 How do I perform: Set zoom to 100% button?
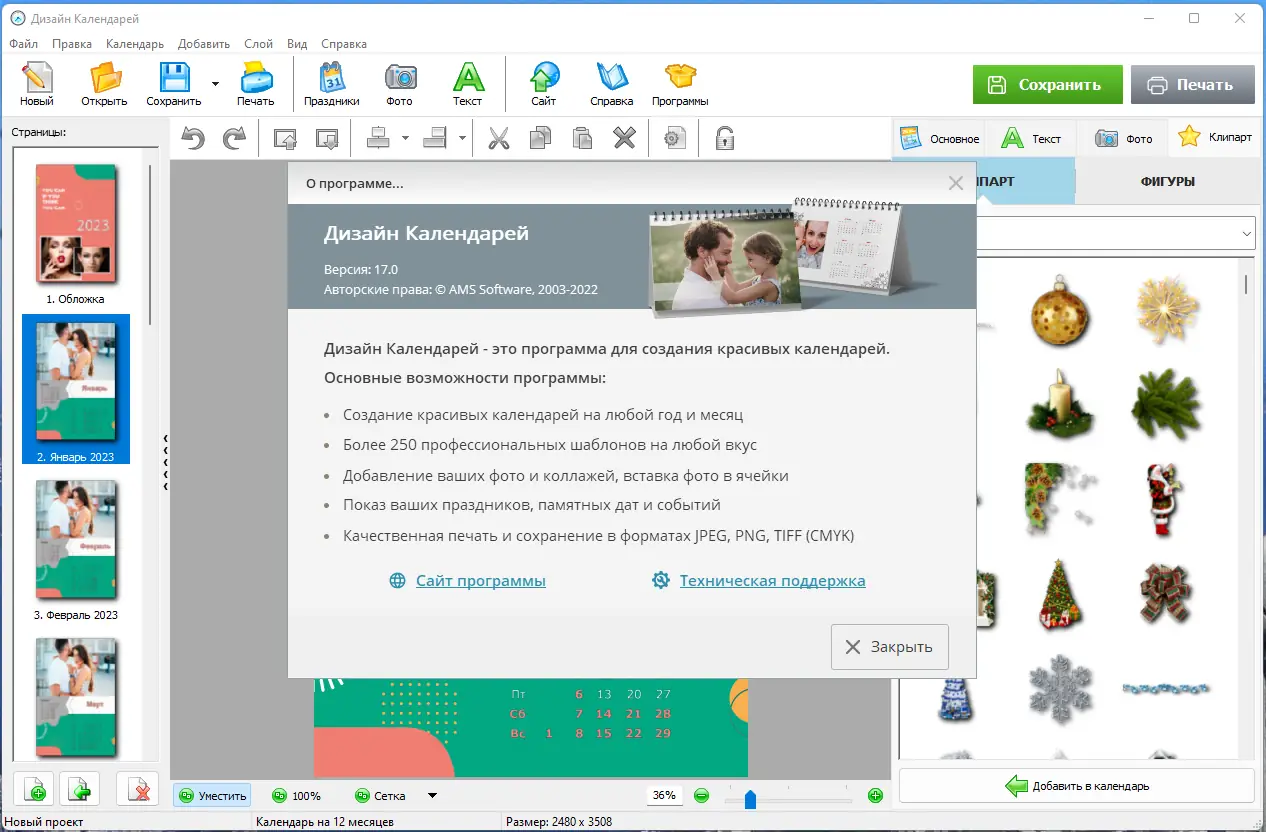pyautogui.click(x=296, y=796)
